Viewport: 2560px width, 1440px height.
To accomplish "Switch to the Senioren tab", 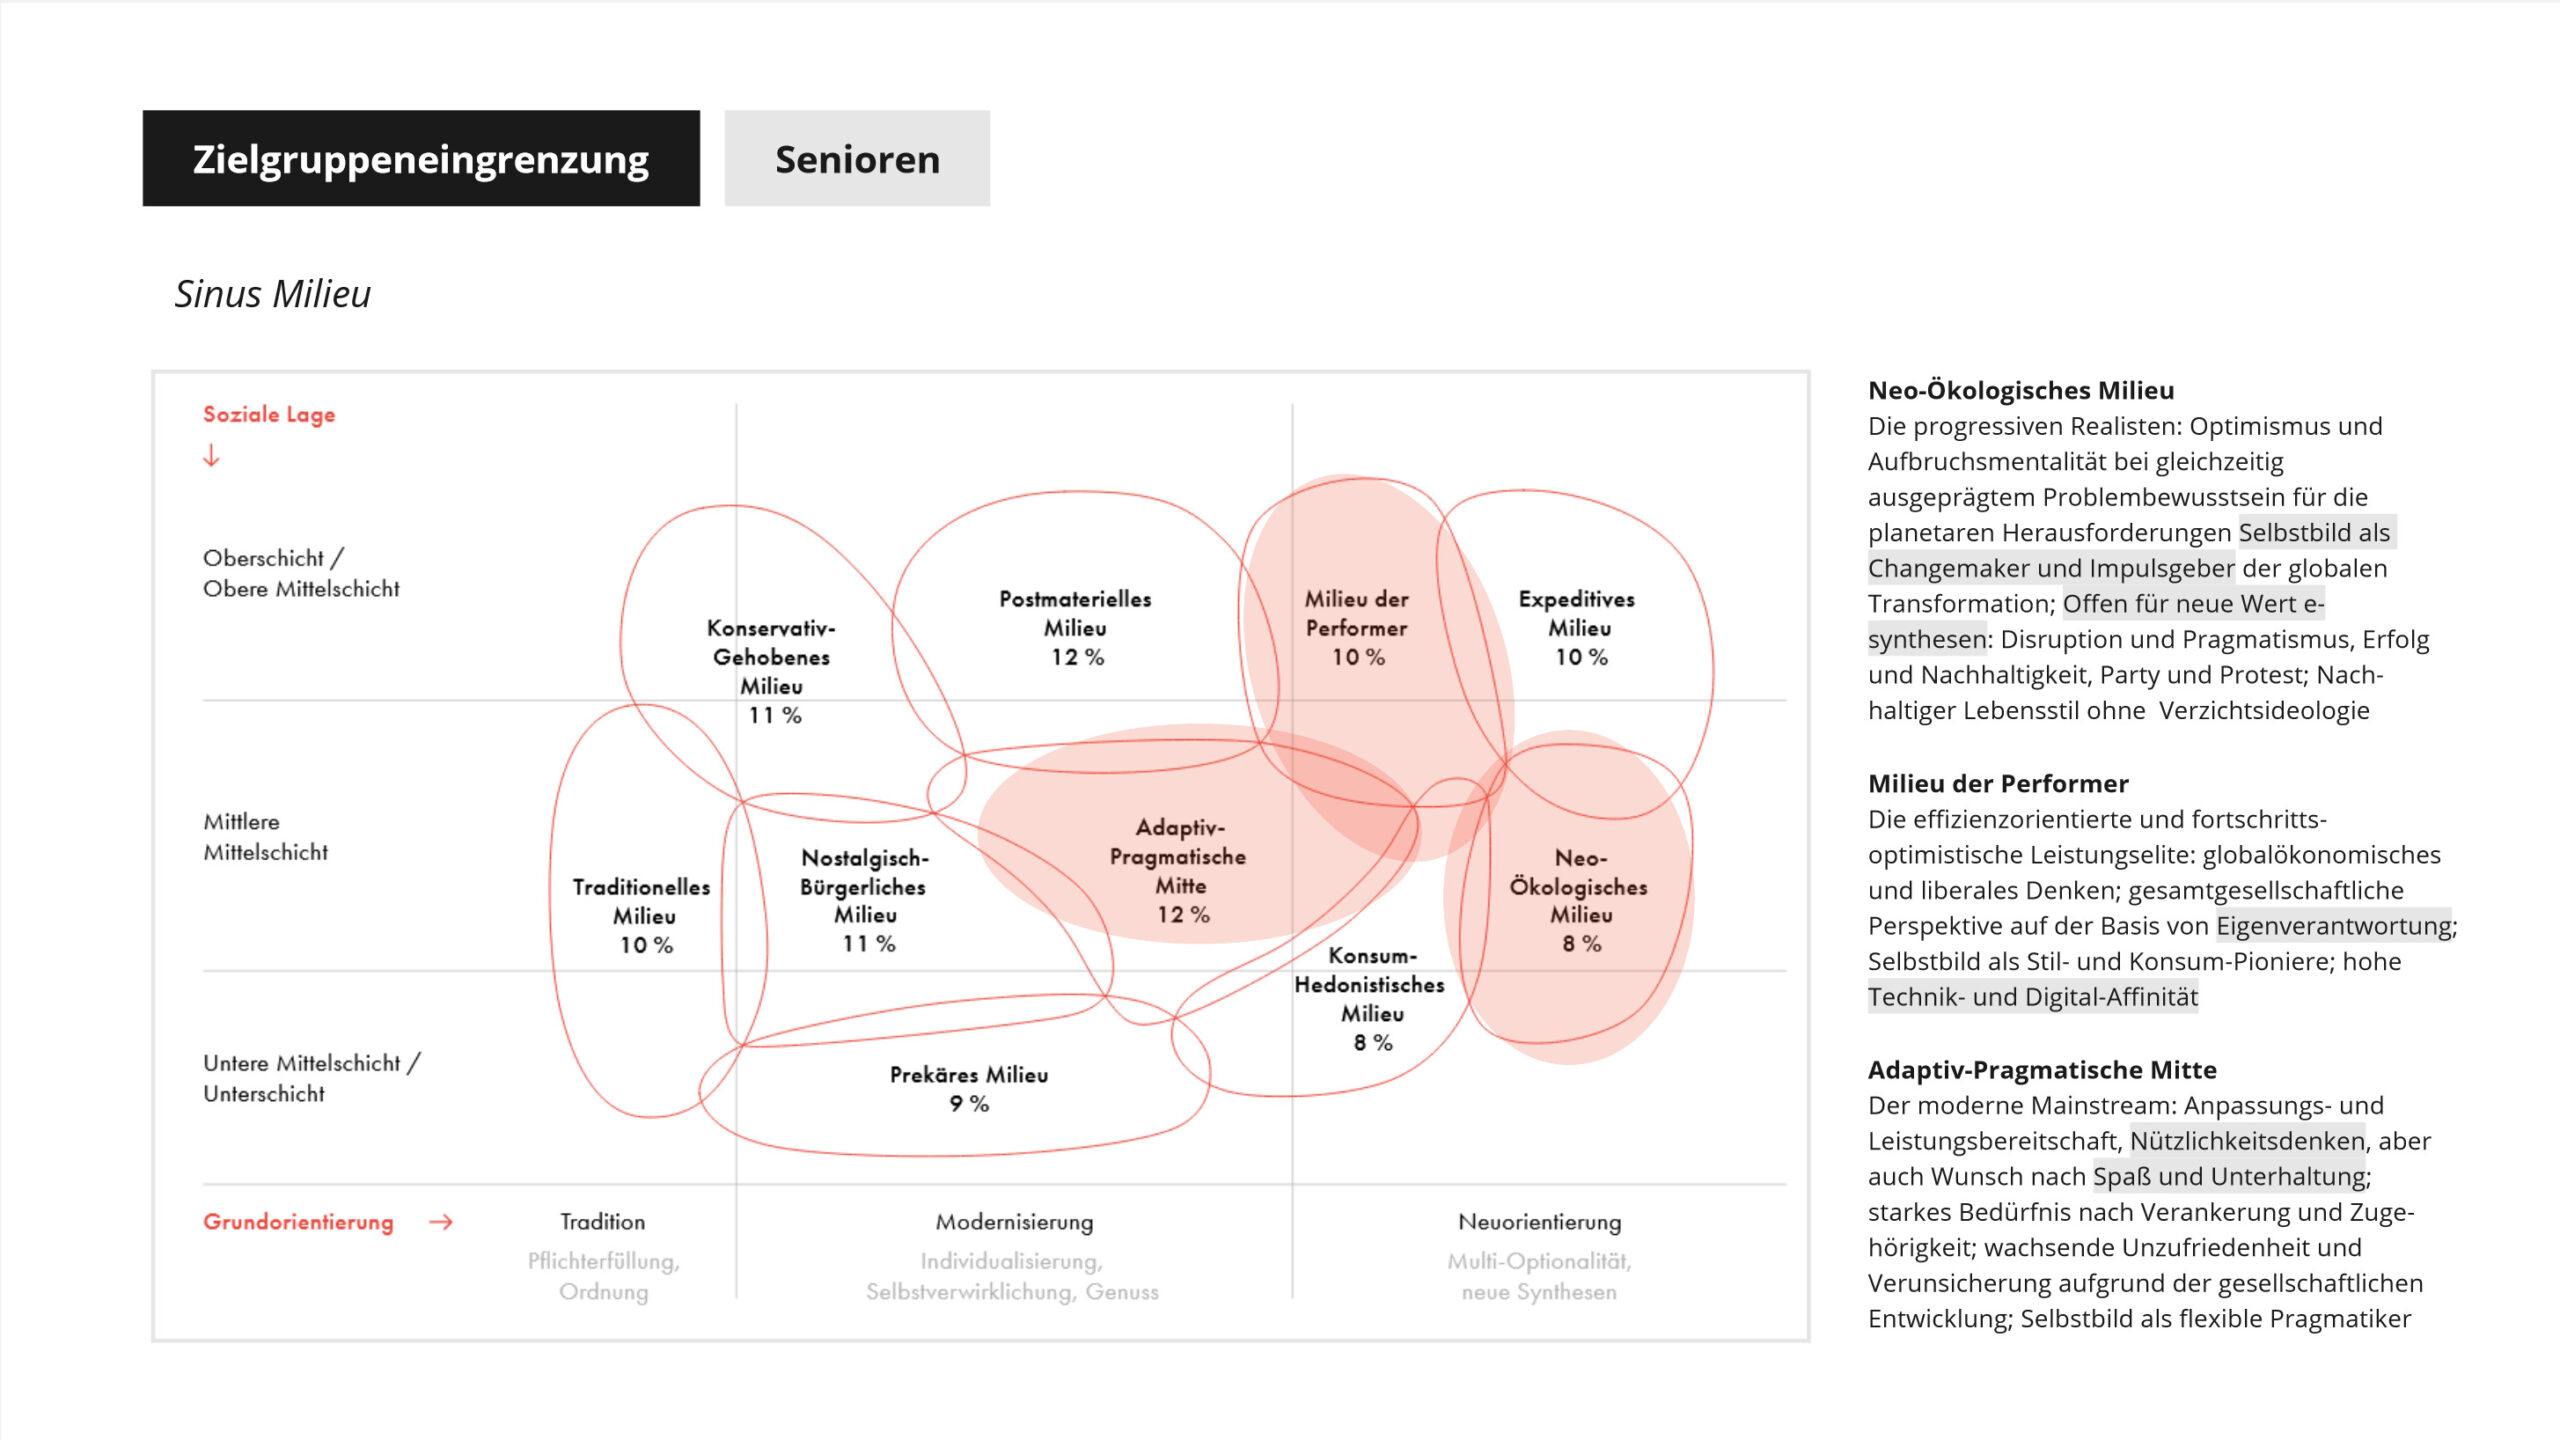I will 857,159.
